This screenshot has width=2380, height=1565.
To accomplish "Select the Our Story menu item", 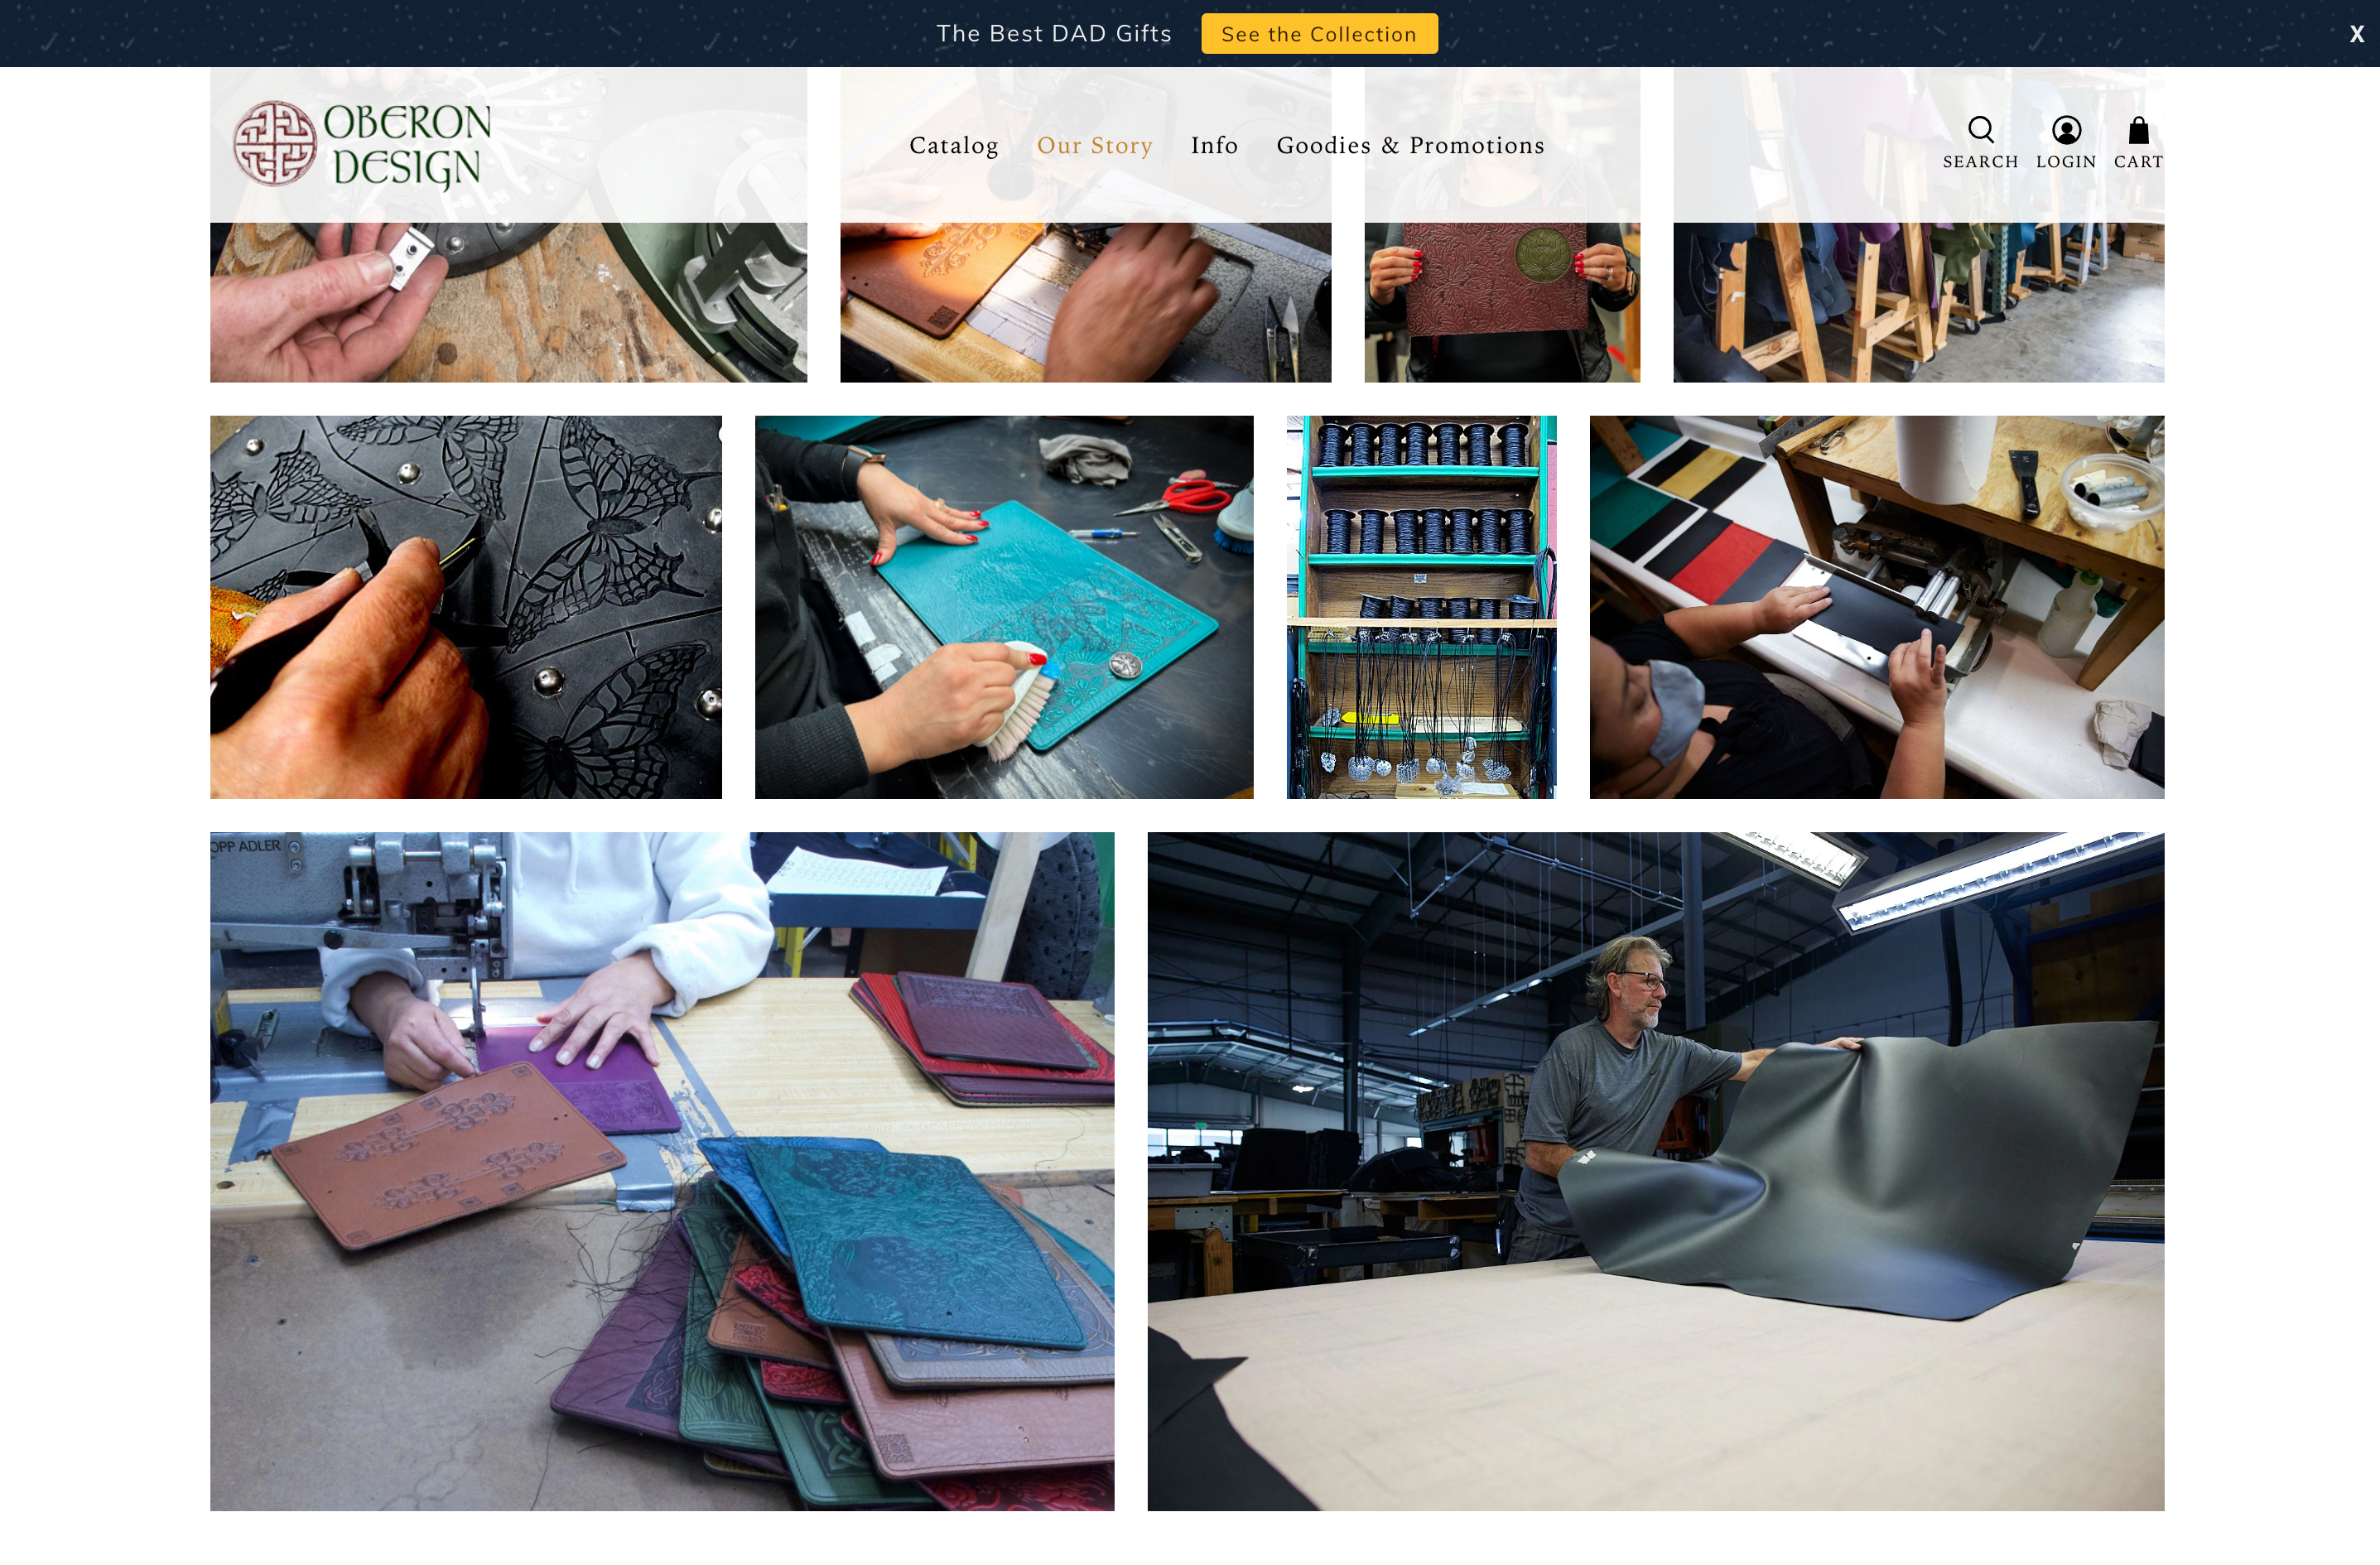I will coord(1094,145).
